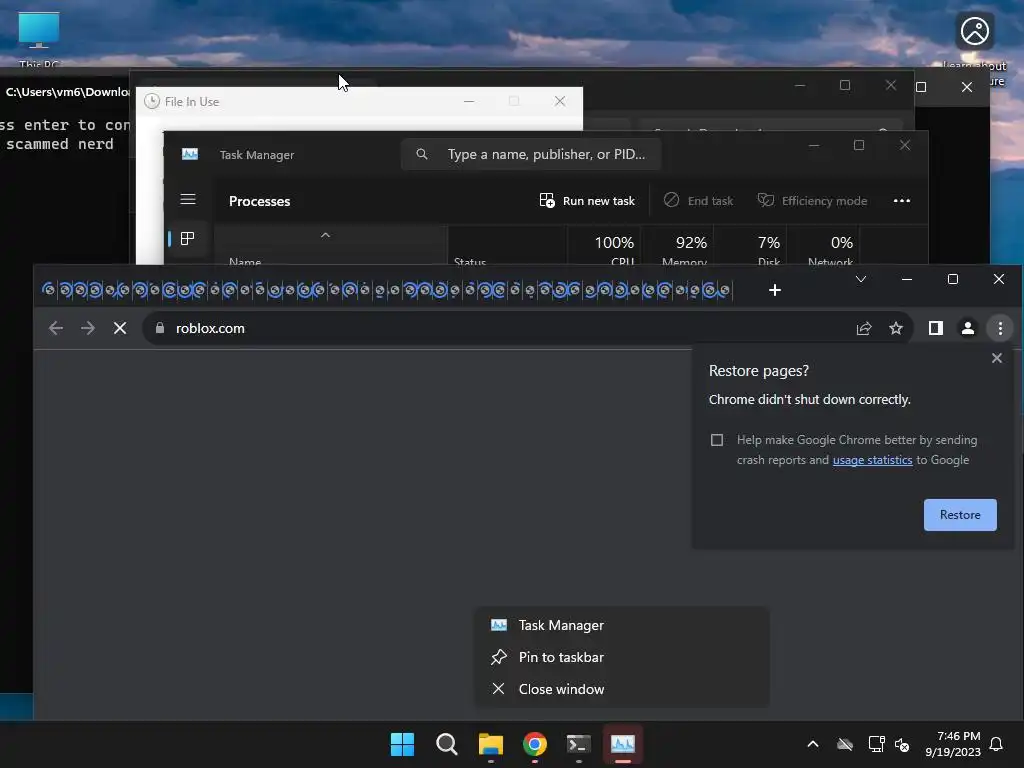Select Task Manager in the context menu
Screen dimensions: 1024x768
621,626
